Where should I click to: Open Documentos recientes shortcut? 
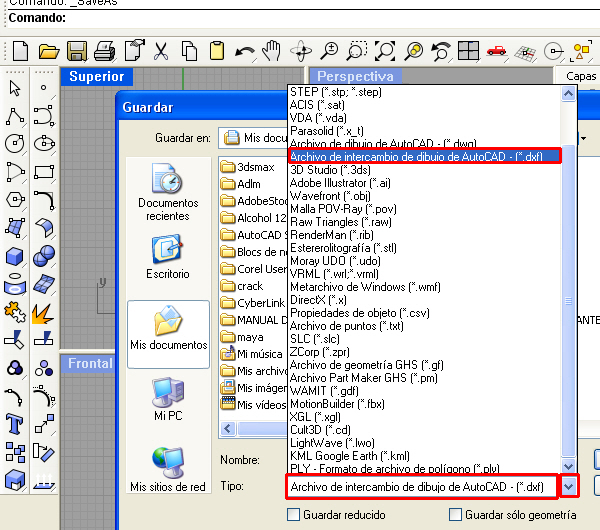pos(168,192)
